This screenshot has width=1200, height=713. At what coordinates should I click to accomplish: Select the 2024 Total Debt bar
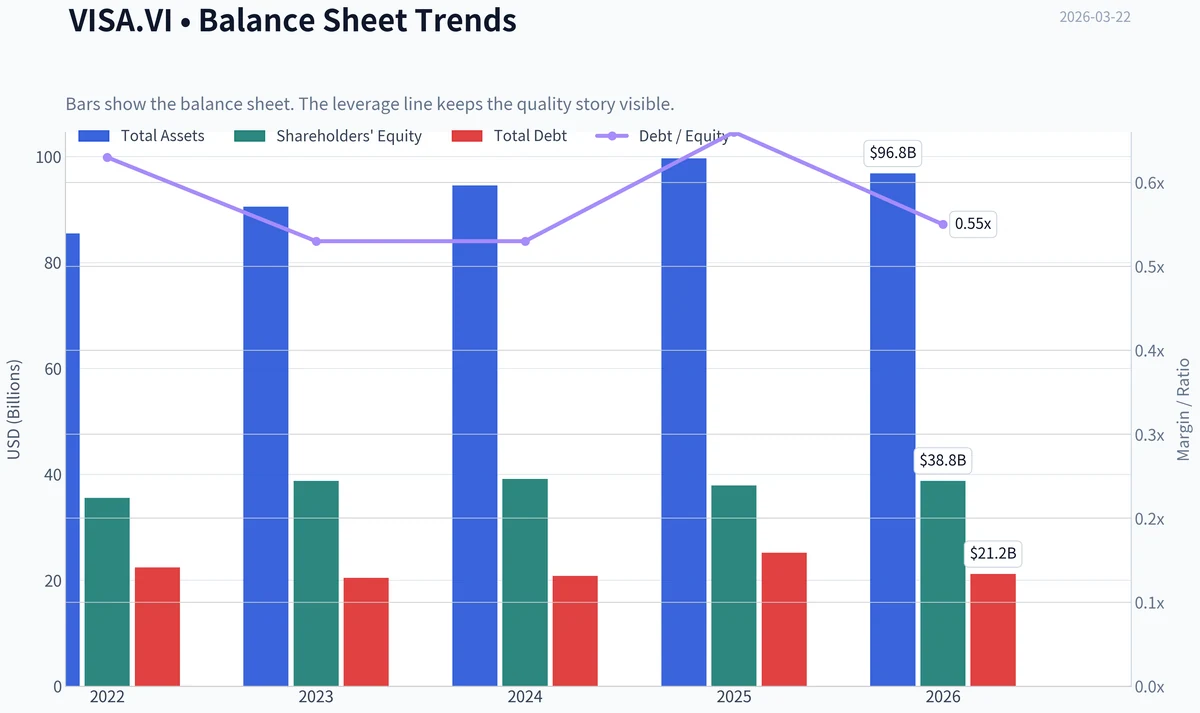click(x=575, y=631)
